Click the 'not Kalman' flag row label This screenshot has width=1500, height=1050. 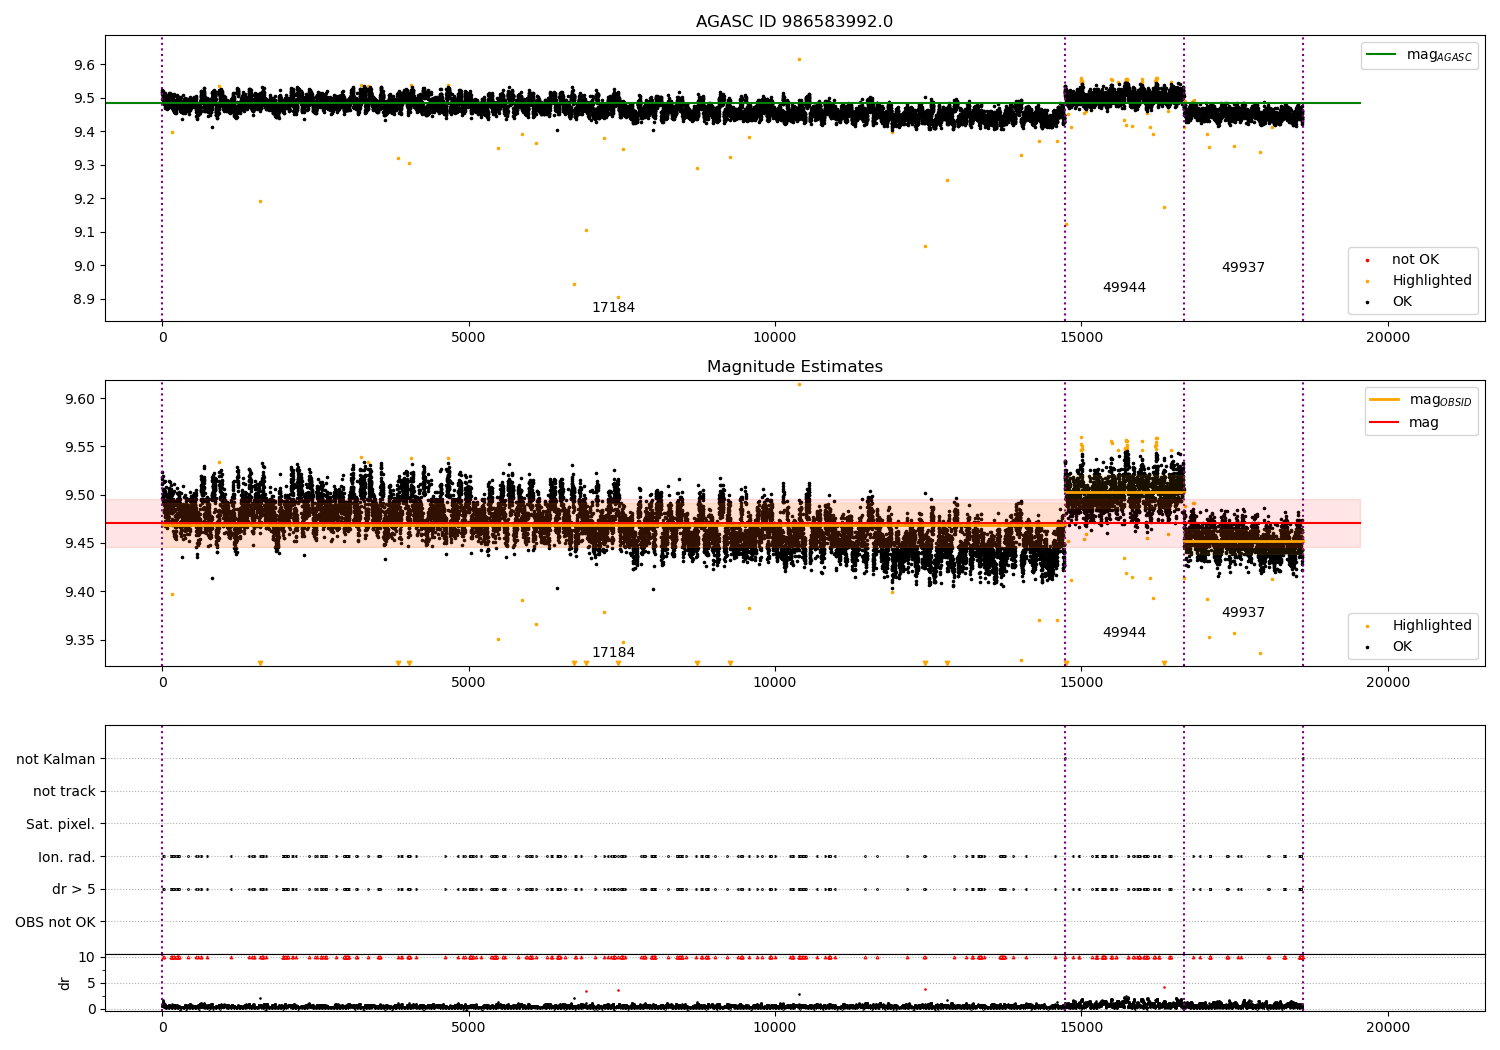(x=56, y=759)
